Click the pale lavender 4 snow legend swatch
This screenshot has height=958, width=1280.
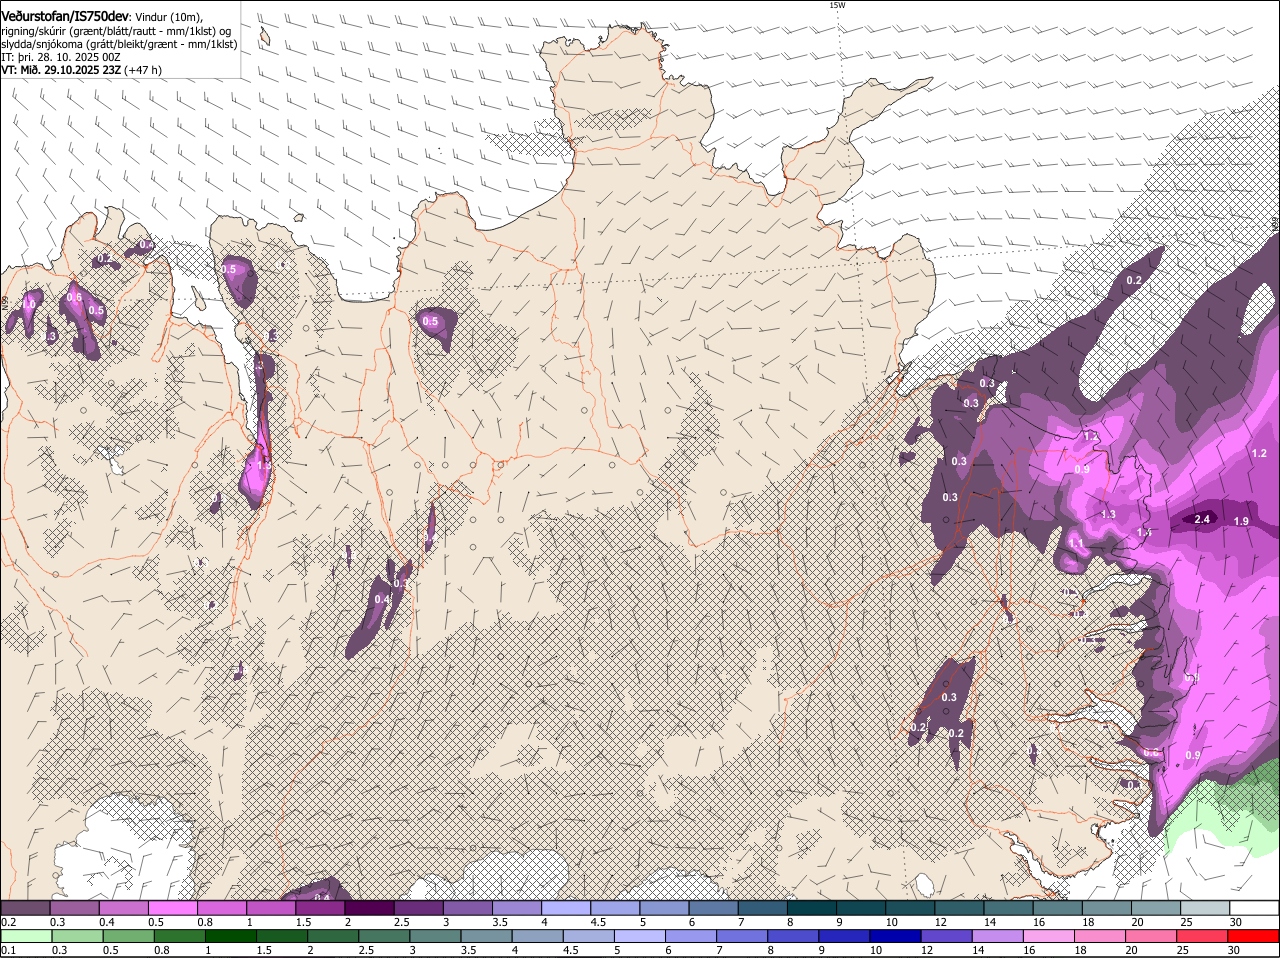566,908
